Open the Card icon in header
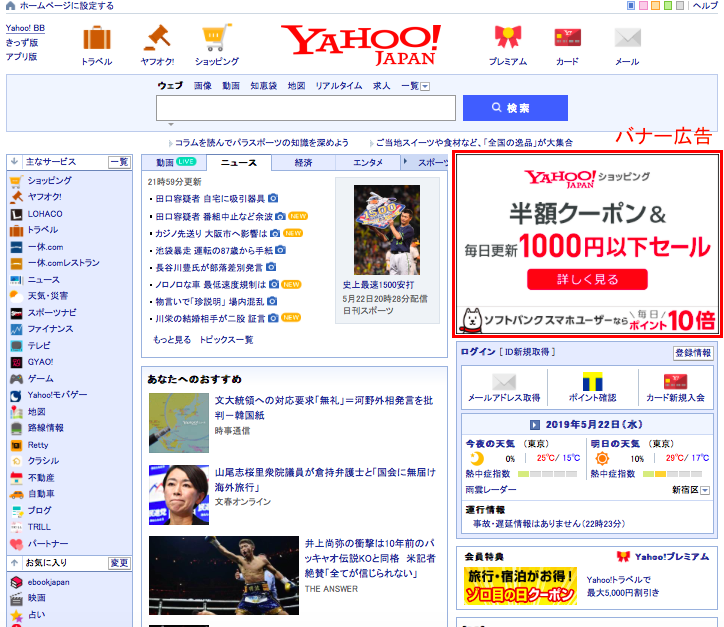 tap(567, 38)
